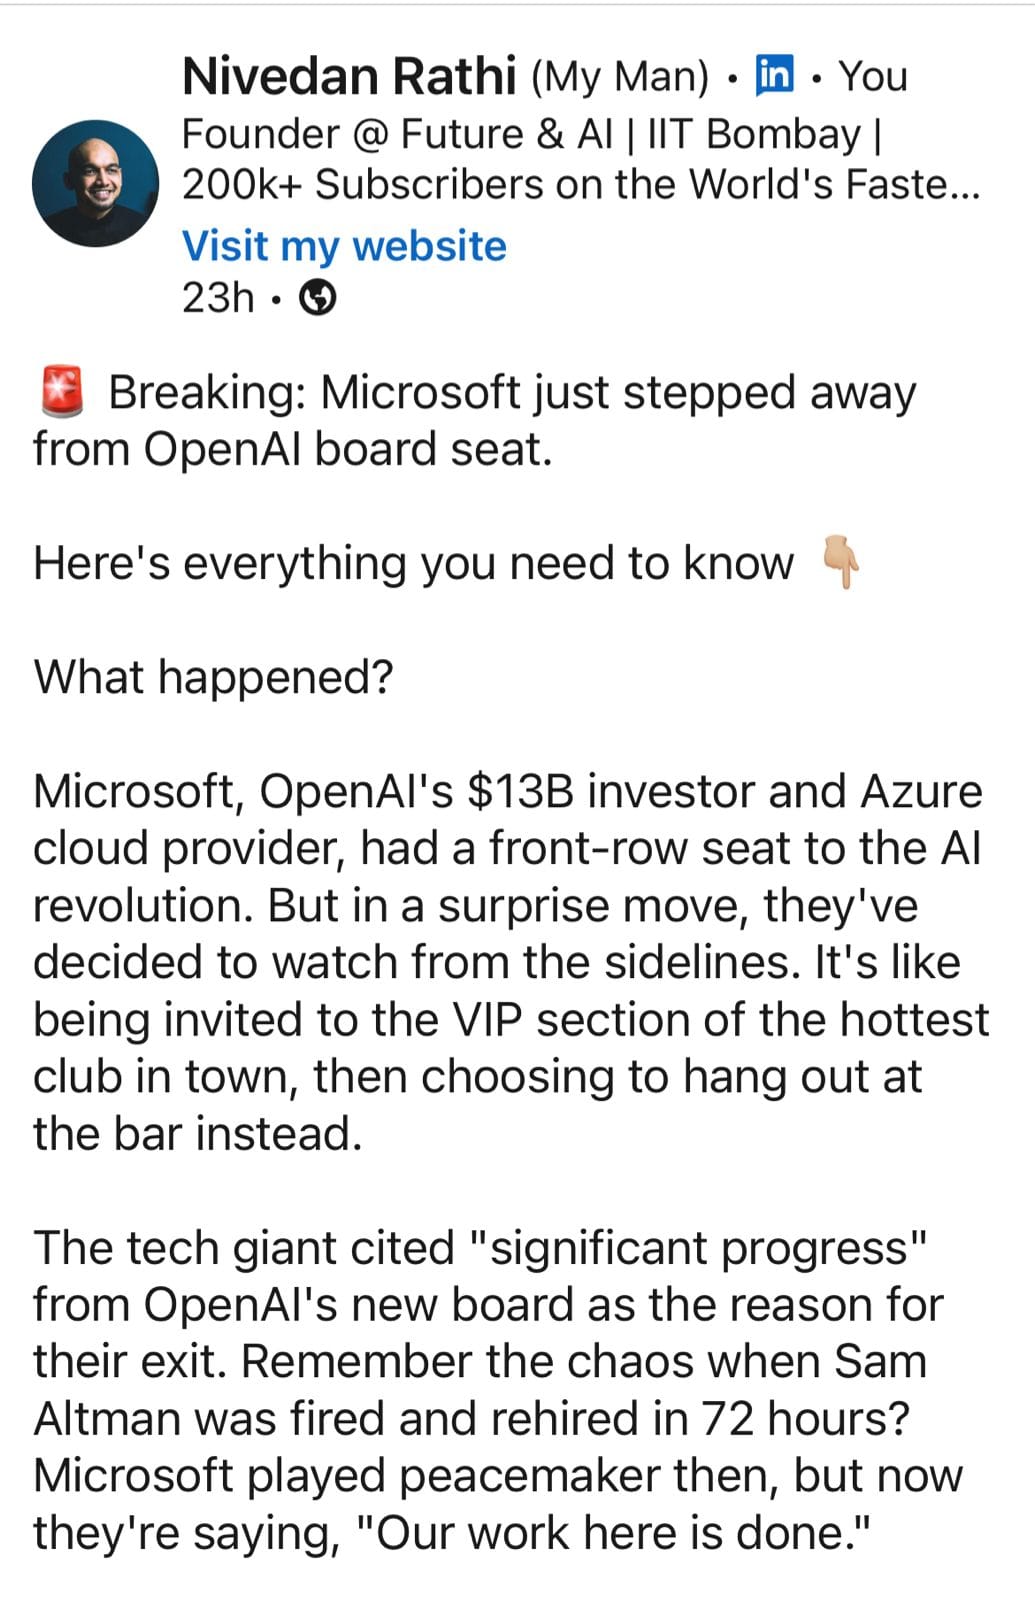The width and height of the screenshot is (1035, 1600).
Task: Click the "What happened?" heading text
Action: point(214,677)
